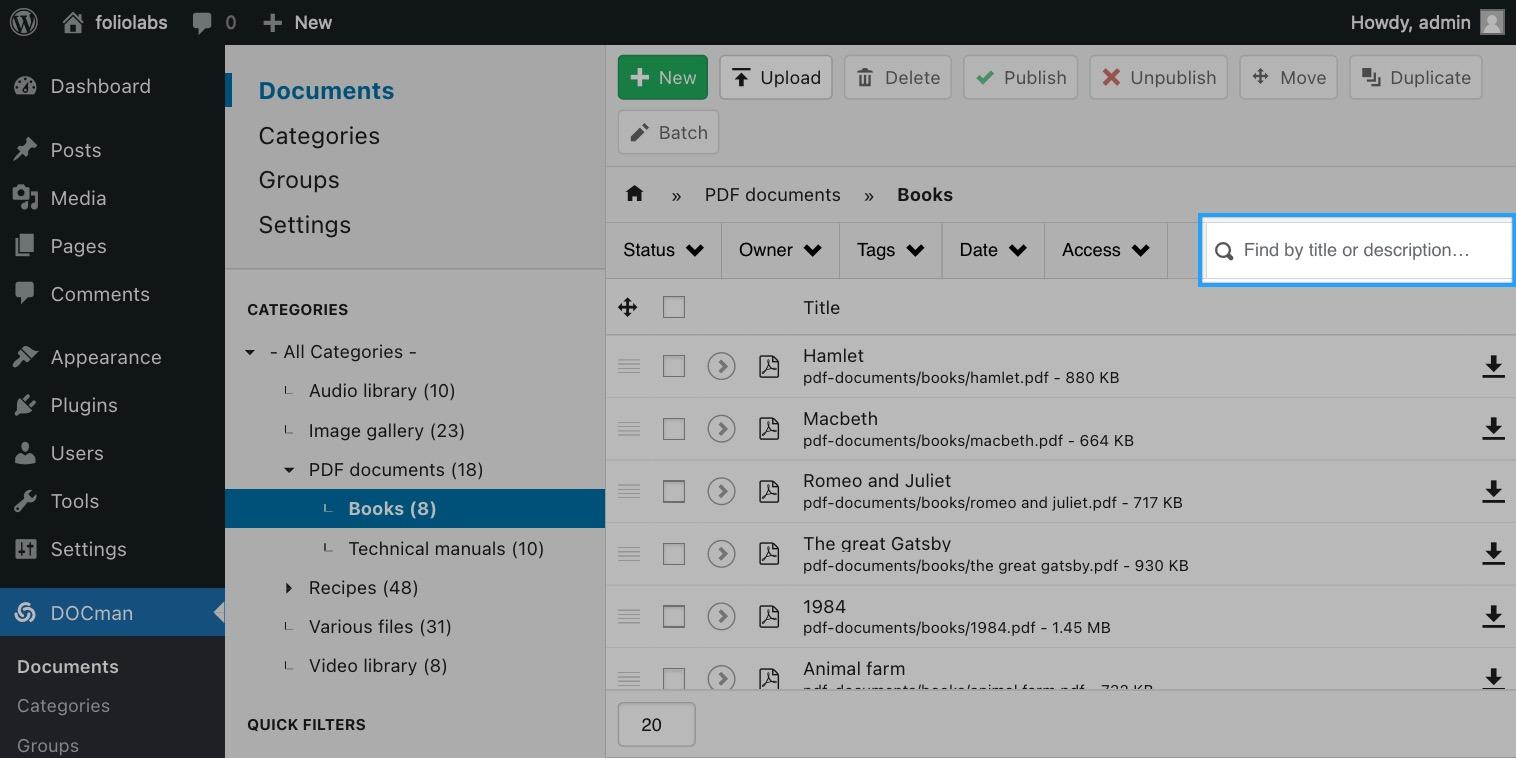Screen dimensions: 1516x758
Task: Open the Tags filter dropdown
Action: click(x=890, y=250)
